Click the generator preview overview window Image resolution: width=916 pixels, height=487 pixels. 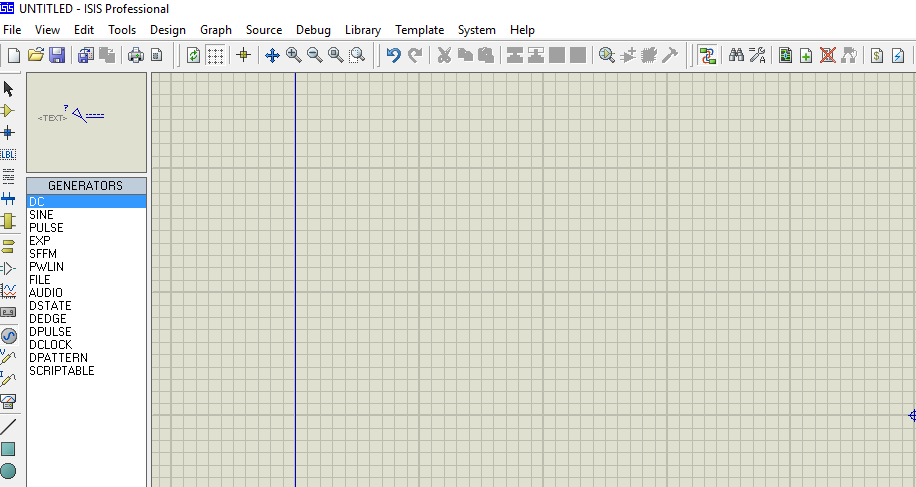[86, 122]
